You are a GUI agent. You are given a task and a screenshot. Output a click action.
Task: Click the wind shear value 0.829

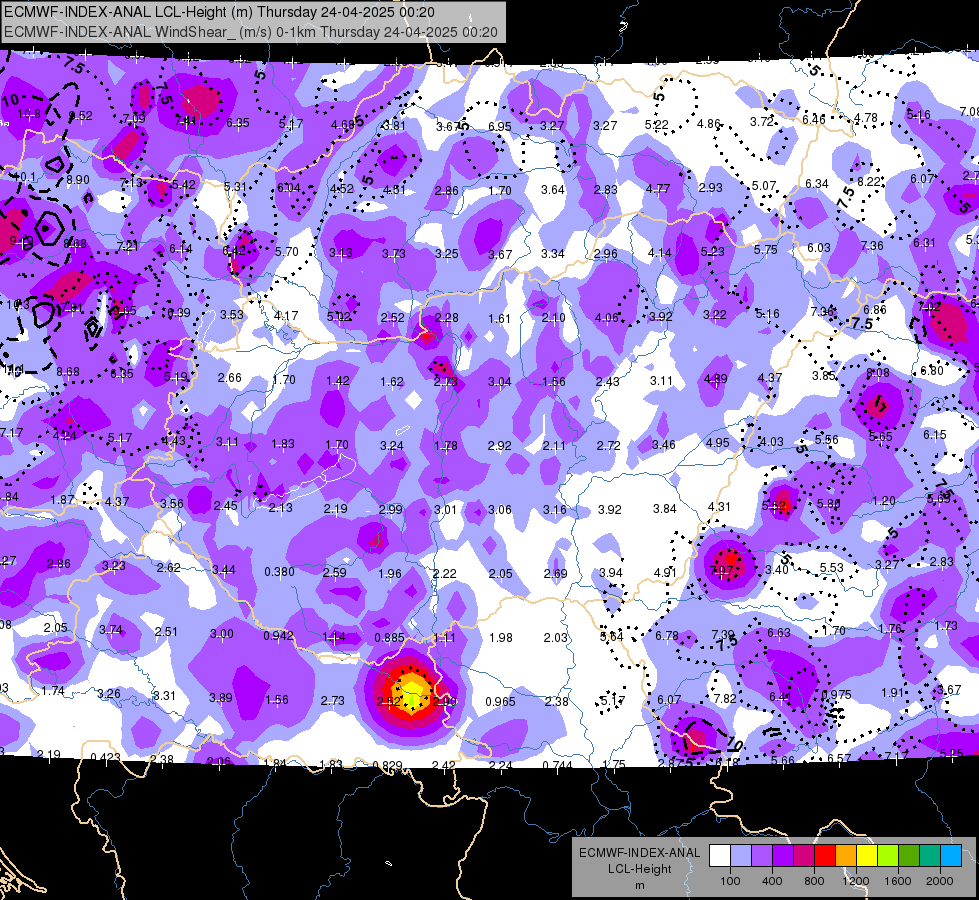coord(387,765)
